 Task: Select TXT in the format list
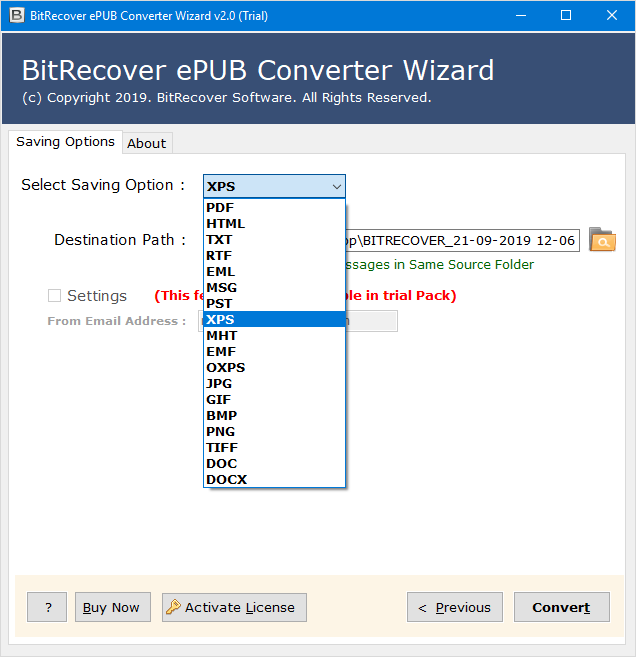(274, 239)
